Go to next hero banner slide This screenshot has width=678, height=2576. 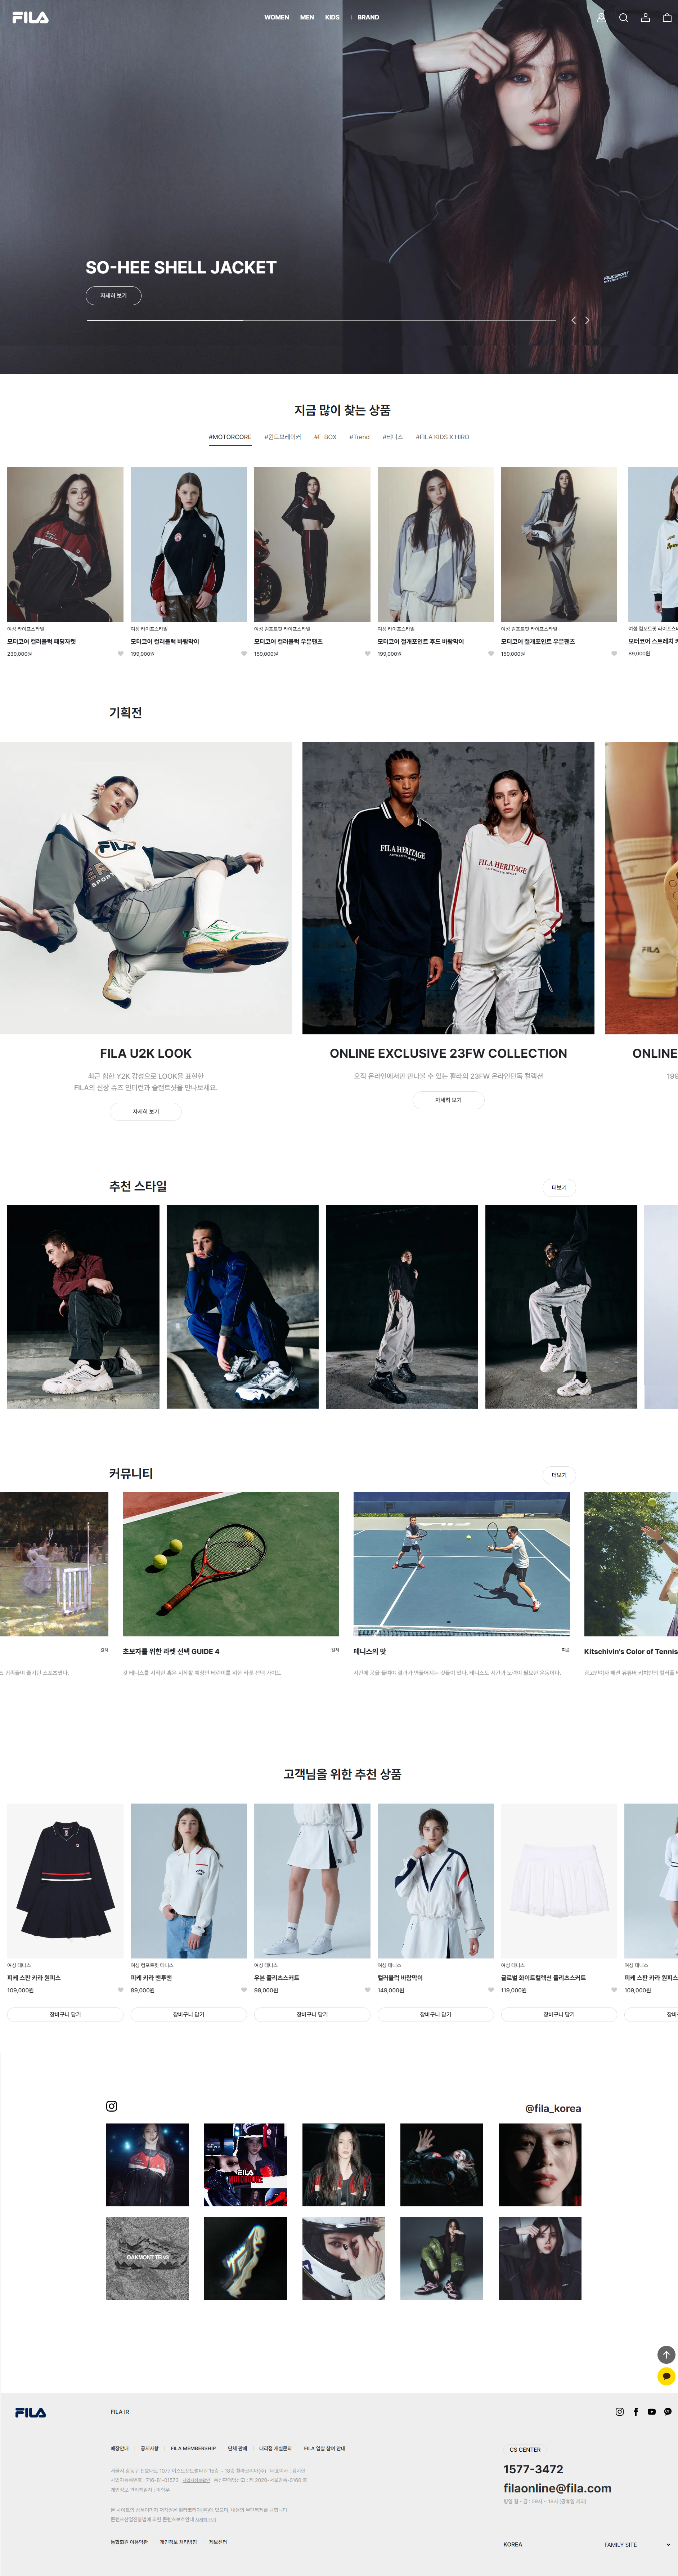tap(587, 320)
